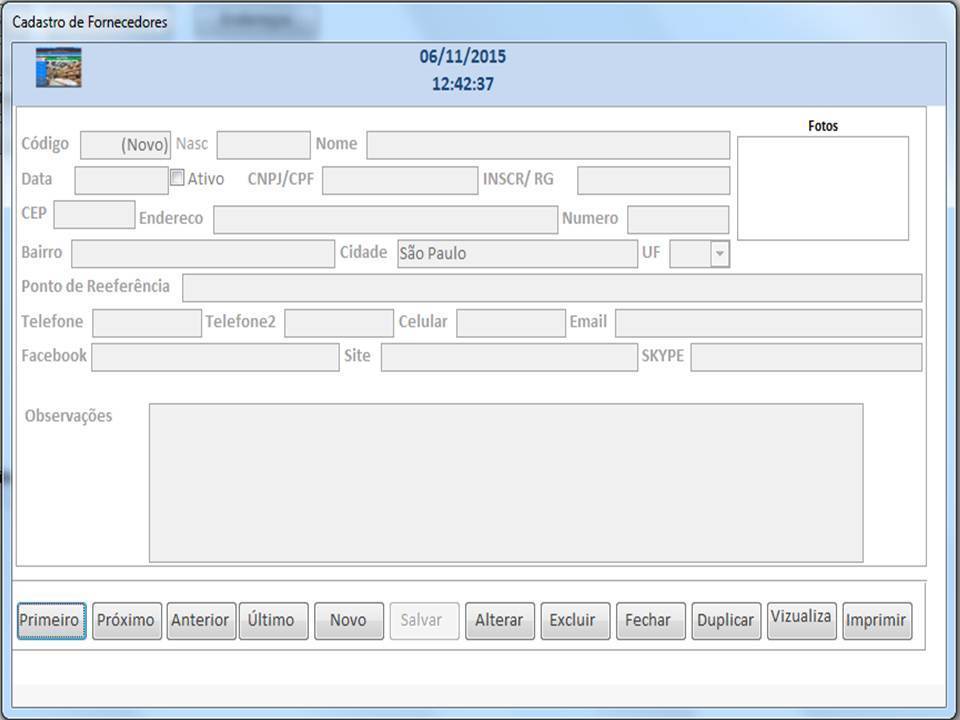Jump to Último record
The width and height of the screenshot is (960, 720).
[x=272, y=620]
